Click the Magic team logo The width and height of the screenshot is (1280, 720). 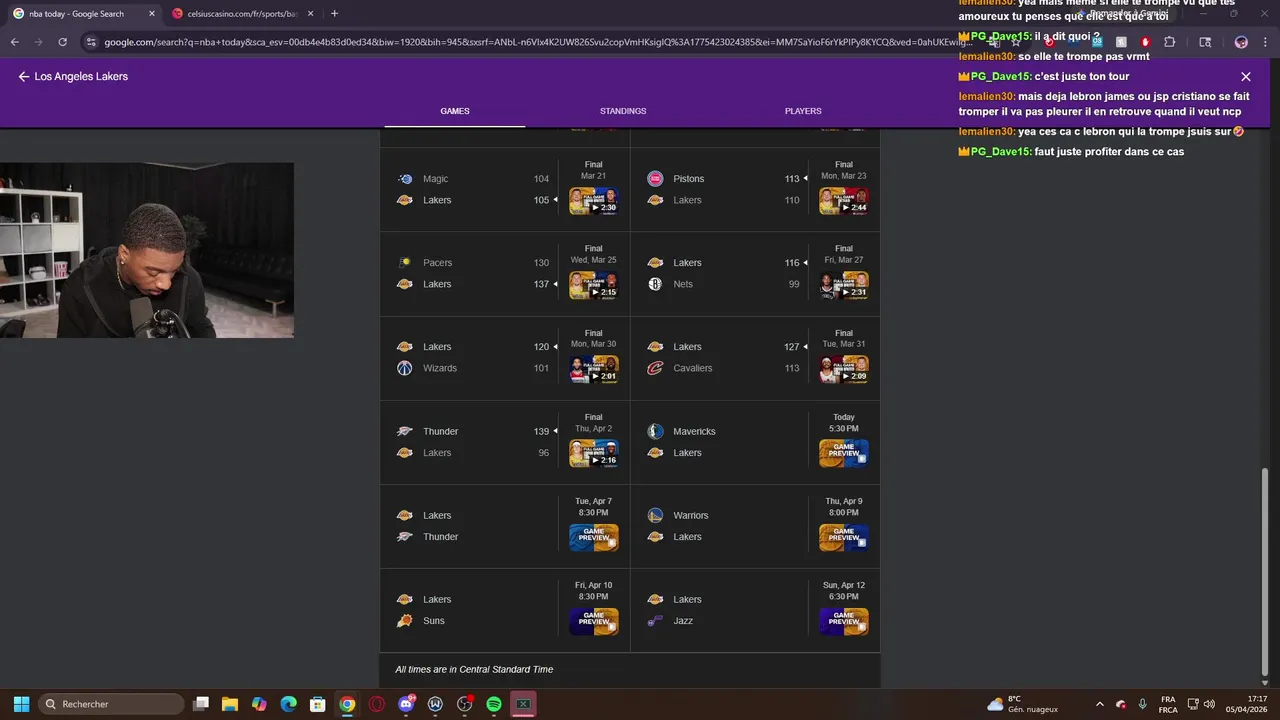coord(405,179)
